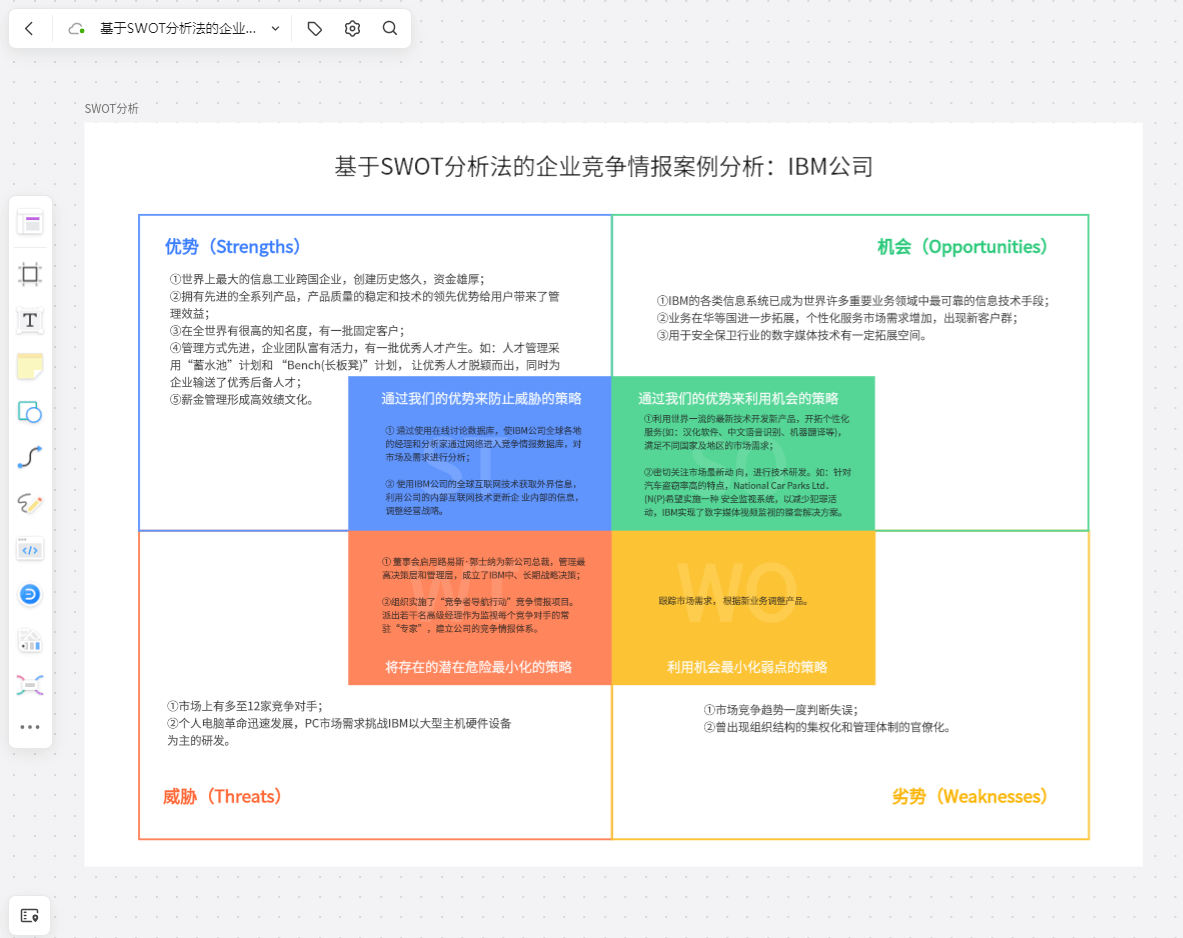The height and width of the screenshot is (938, 1183).
Task: Select green block text about National Car Parks Ltd.
Action: pyautogui.click(x=748, y=492)
